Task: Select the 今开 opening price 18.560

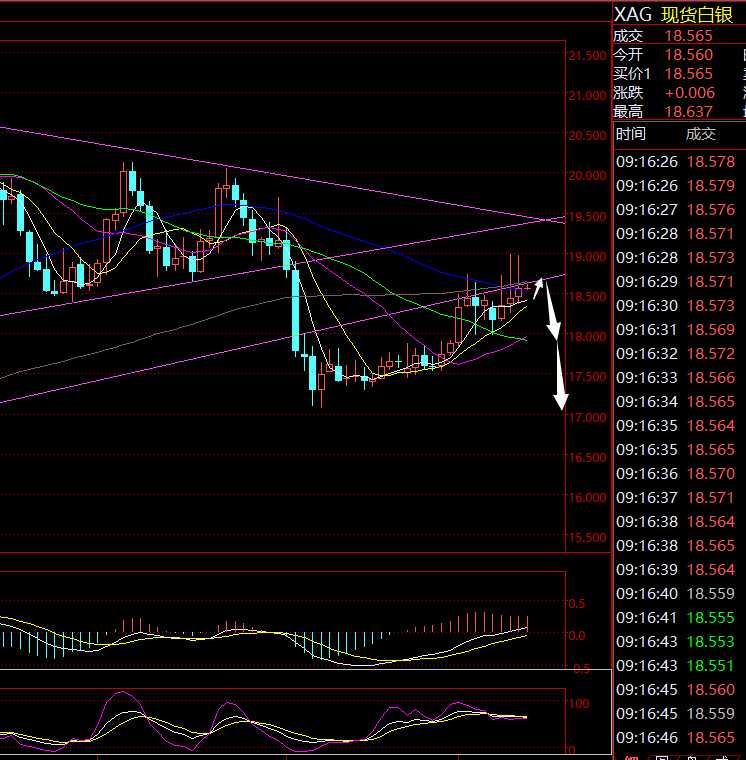Action: 688,55
